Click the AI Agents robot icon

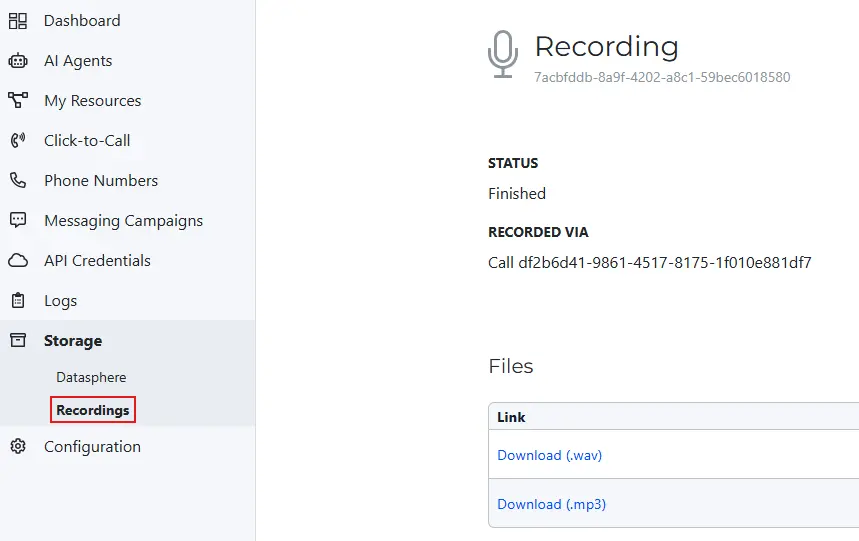click(18, 61)
